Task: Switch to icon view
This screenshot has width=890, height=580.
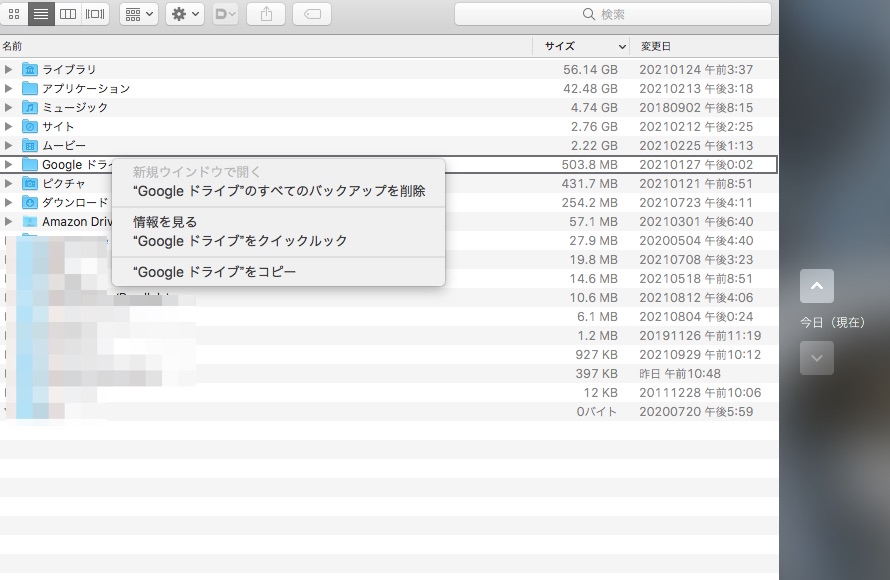Action: click(x=14, y=14)
